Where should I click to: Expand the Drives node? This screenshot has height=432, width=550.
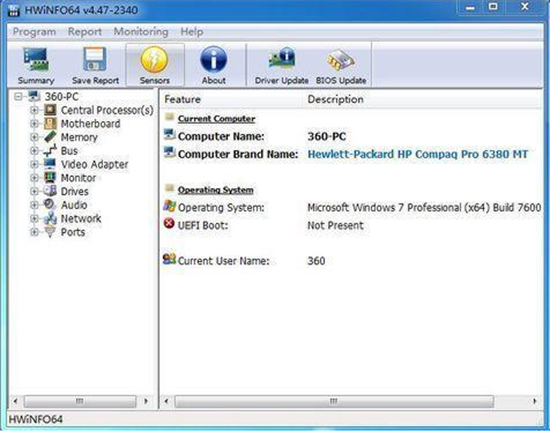point(34,191)
